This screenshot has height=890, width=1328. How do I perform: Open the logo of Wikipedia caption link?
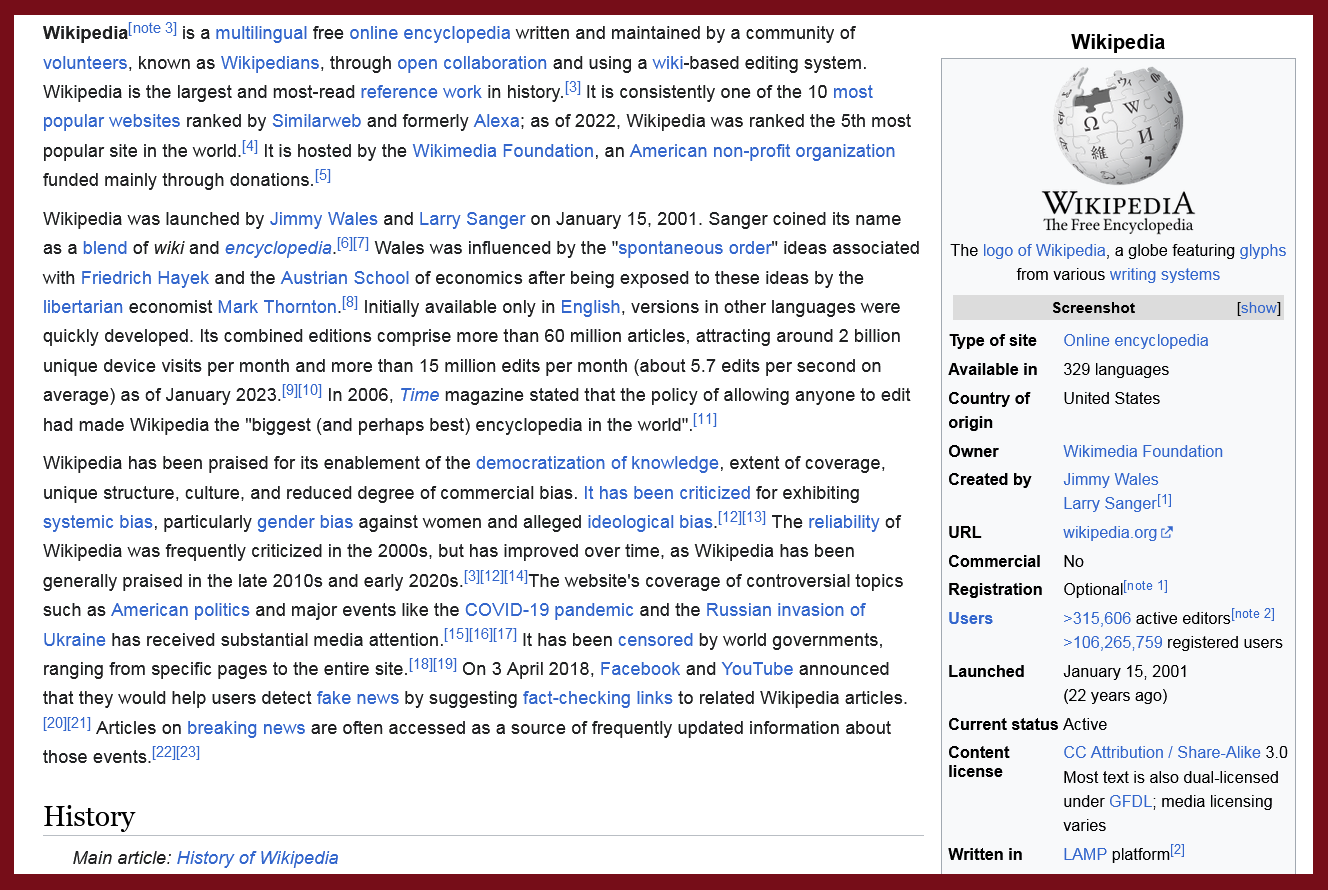point(1044,250)
